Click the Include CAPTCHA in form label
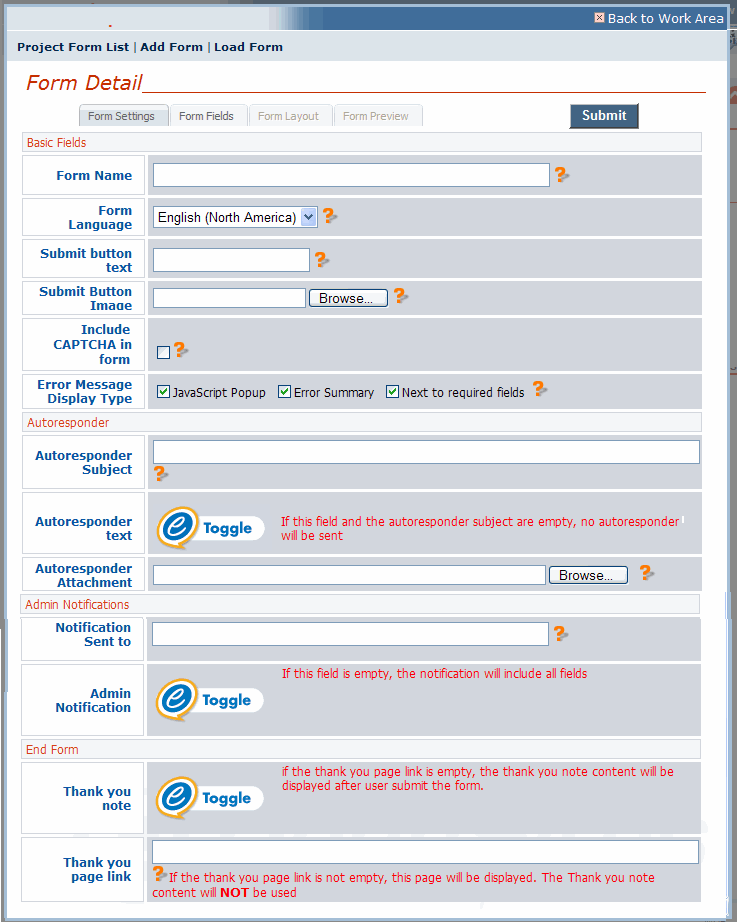 point(92,345)
